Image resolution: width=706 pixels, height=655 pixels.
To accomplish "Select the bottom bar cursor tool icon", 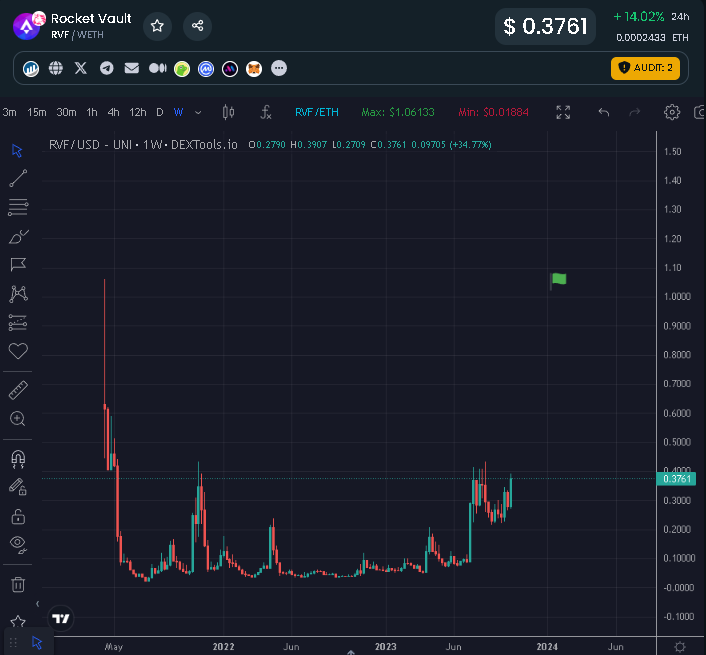I will (37, 642).
